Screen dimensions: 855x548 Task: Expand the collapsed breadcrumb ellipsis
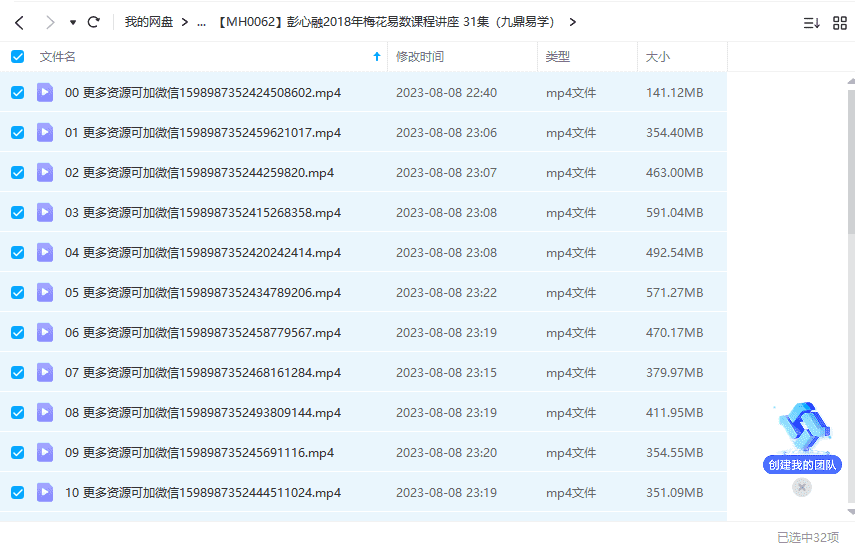pyautogui.click(x=202, y=22)
